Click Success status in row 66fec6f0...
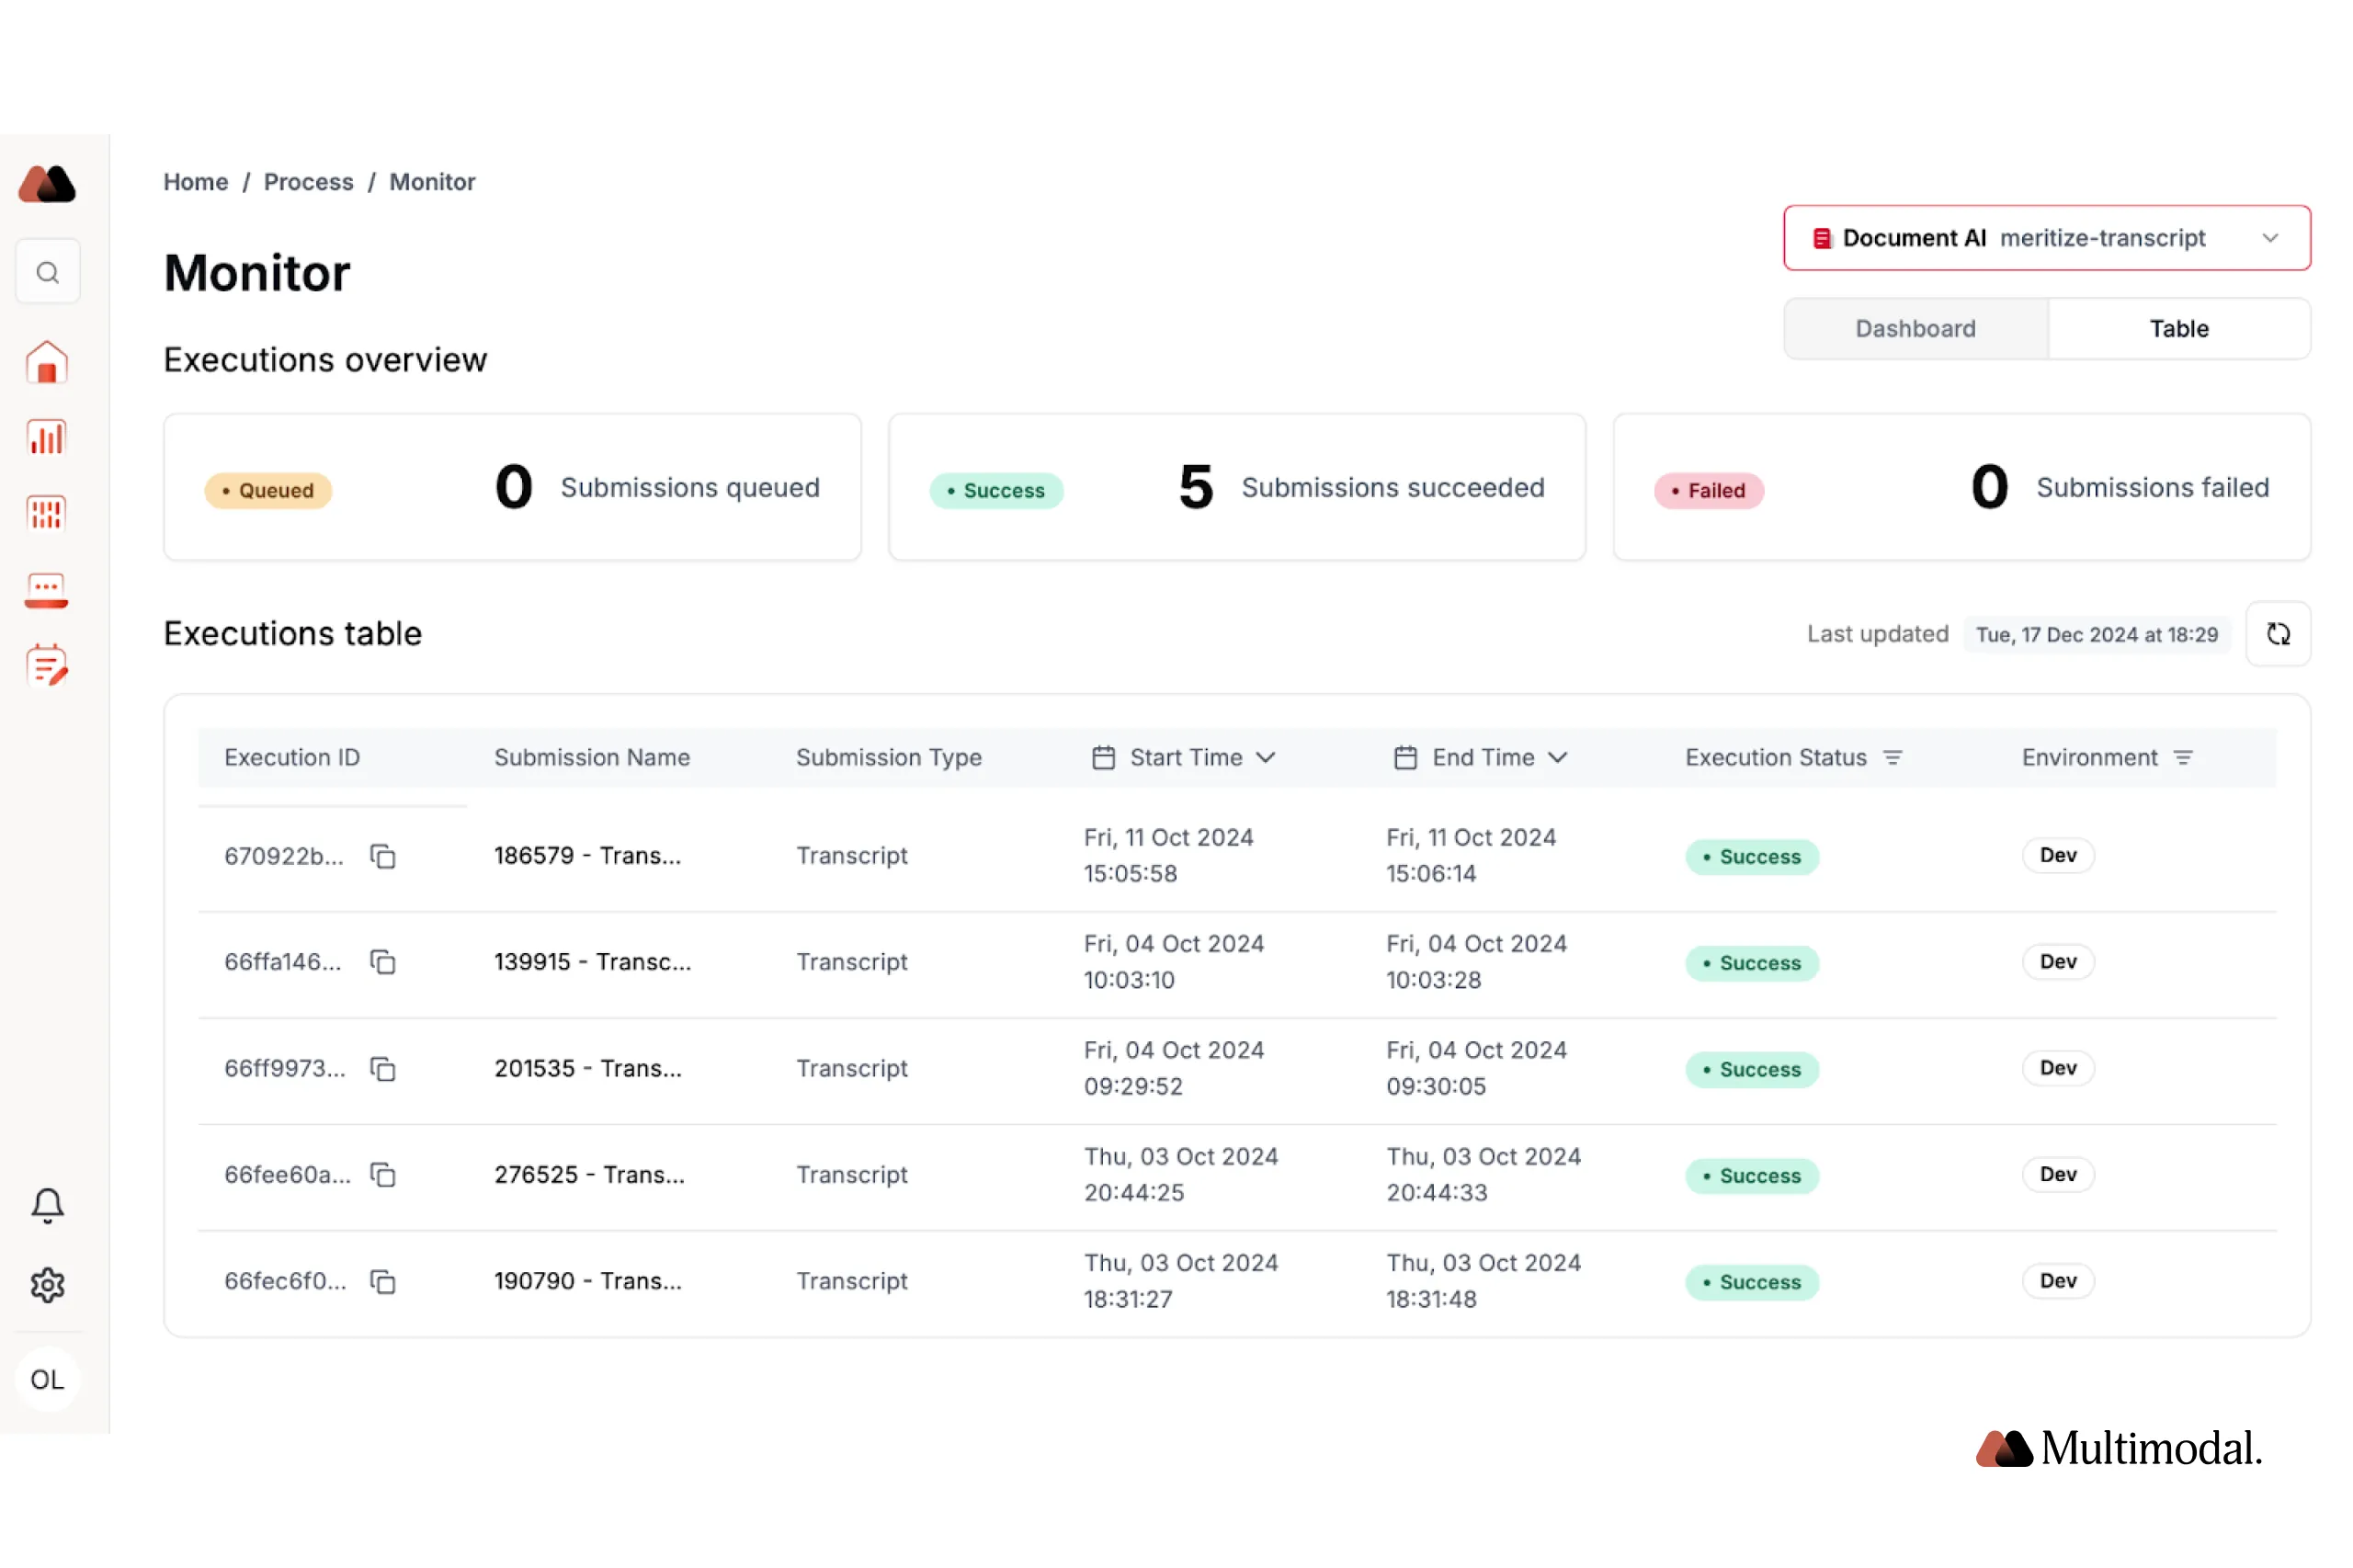2353x1568 pixels. tap(1751, 1283)
